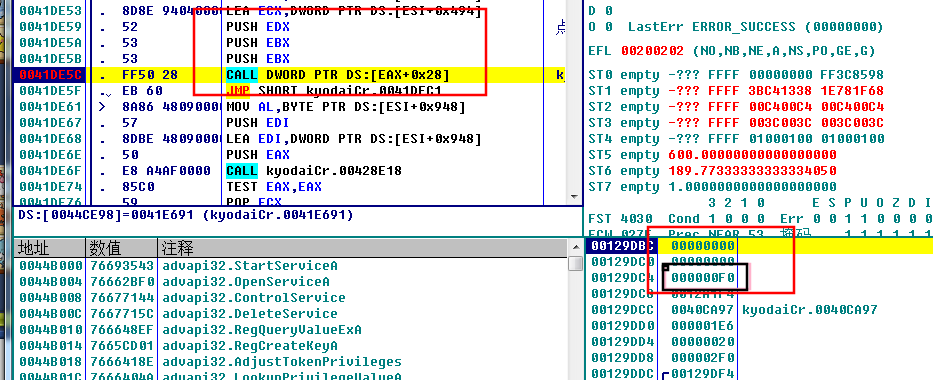Click the disassembly scrollbar down arrow
The height and width of the screenshot is (380, 933).
(574, 197)
